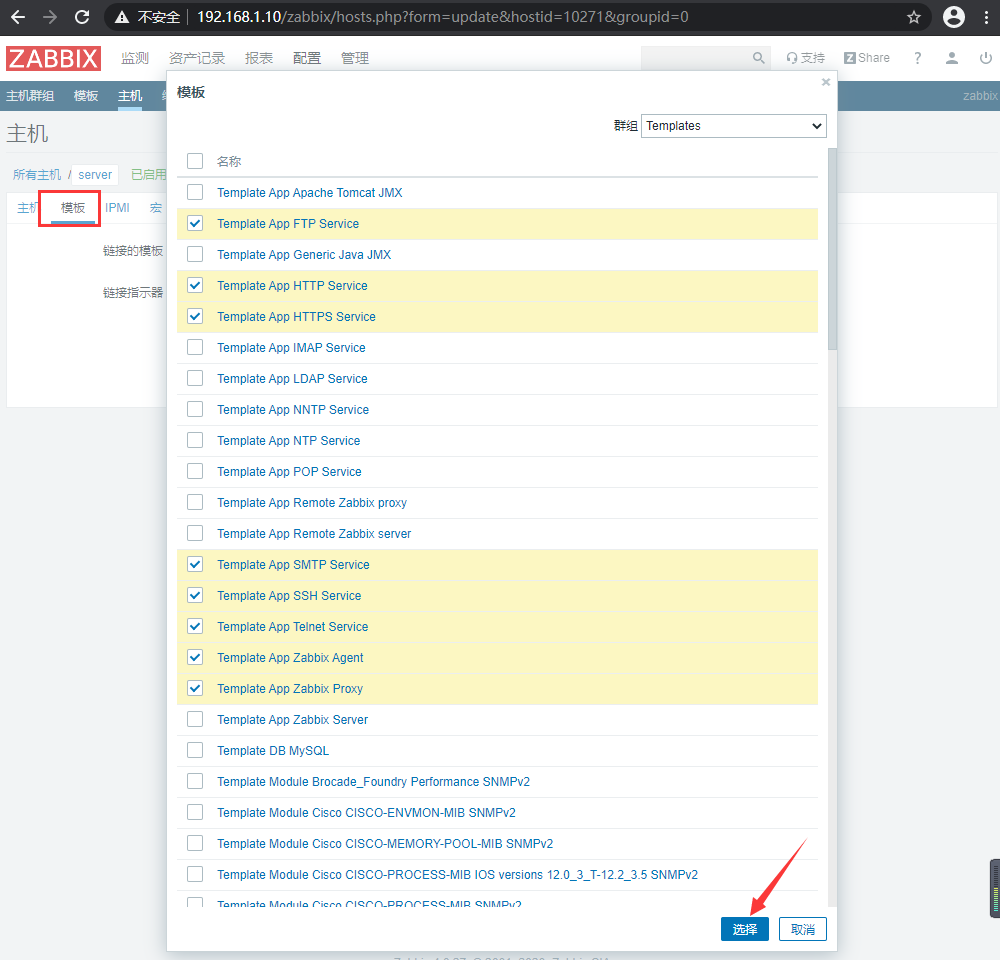Image resolution: width=1000 pixels, height=960 pixels.
Task: Open Template App Telnet Service link
Action: pyautogui.click(x=293, y=626)
